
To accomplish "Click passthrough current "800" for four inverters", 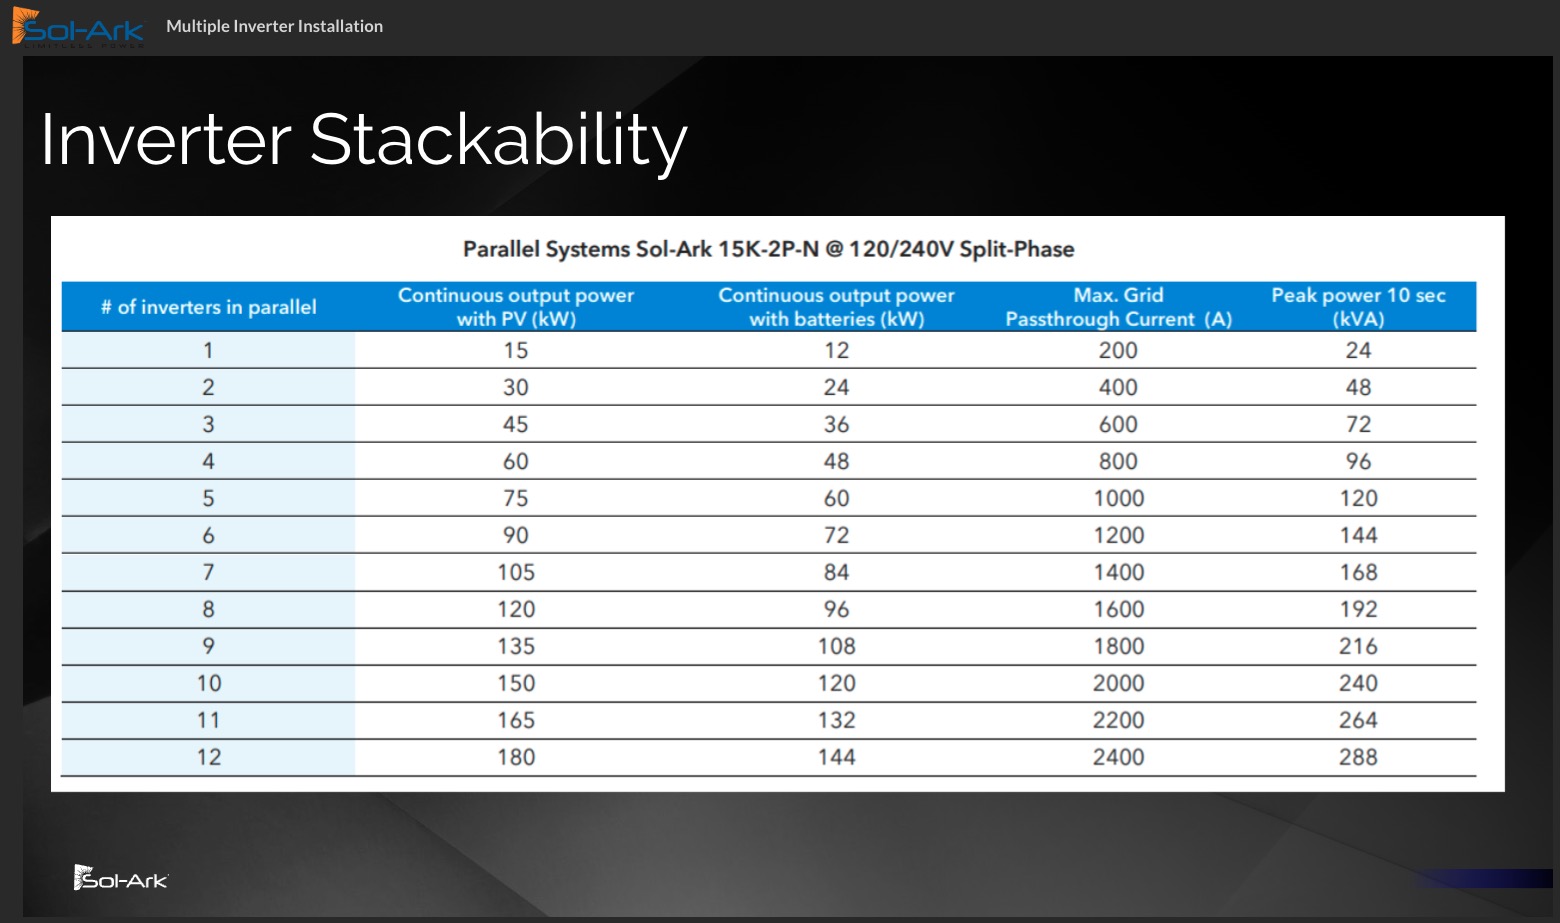I will (x=1118, y=461).
